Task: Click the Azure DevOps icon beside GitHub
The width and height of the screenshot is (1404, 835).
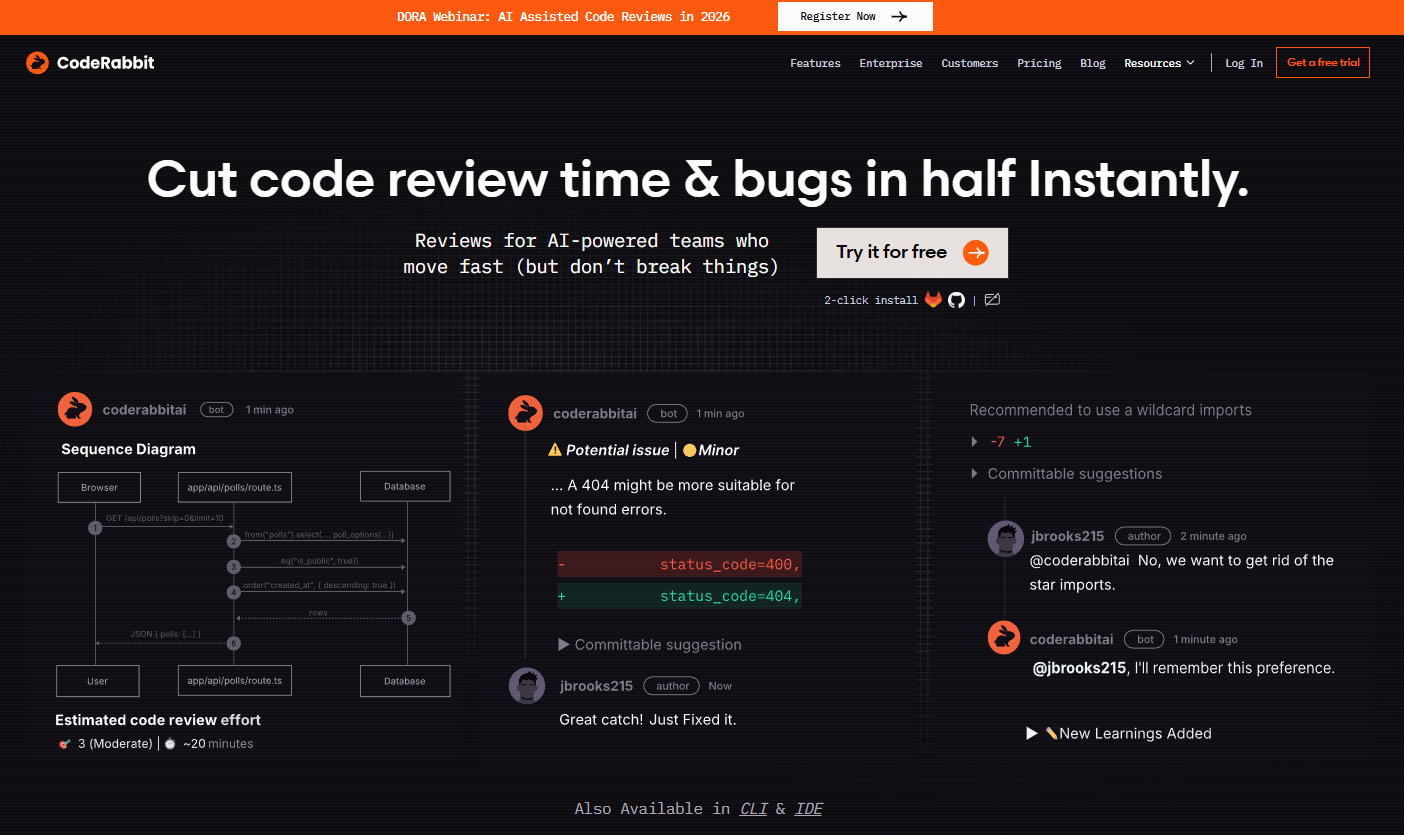Action: point(992,299)
